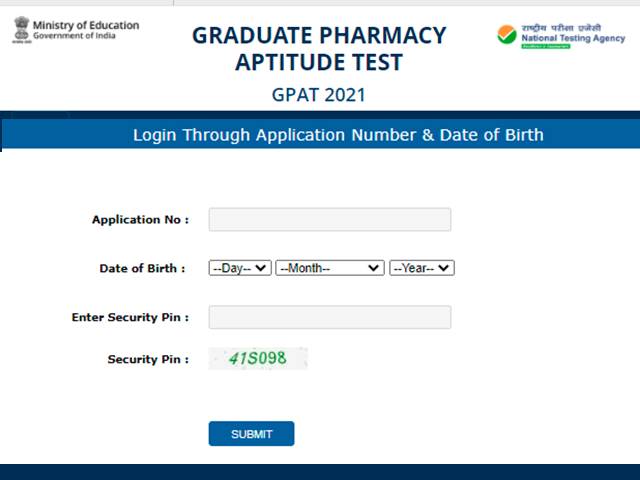Focus the Enter Security Pin field
The width and height of the screenshot is (640, 480).
point(329,317)
